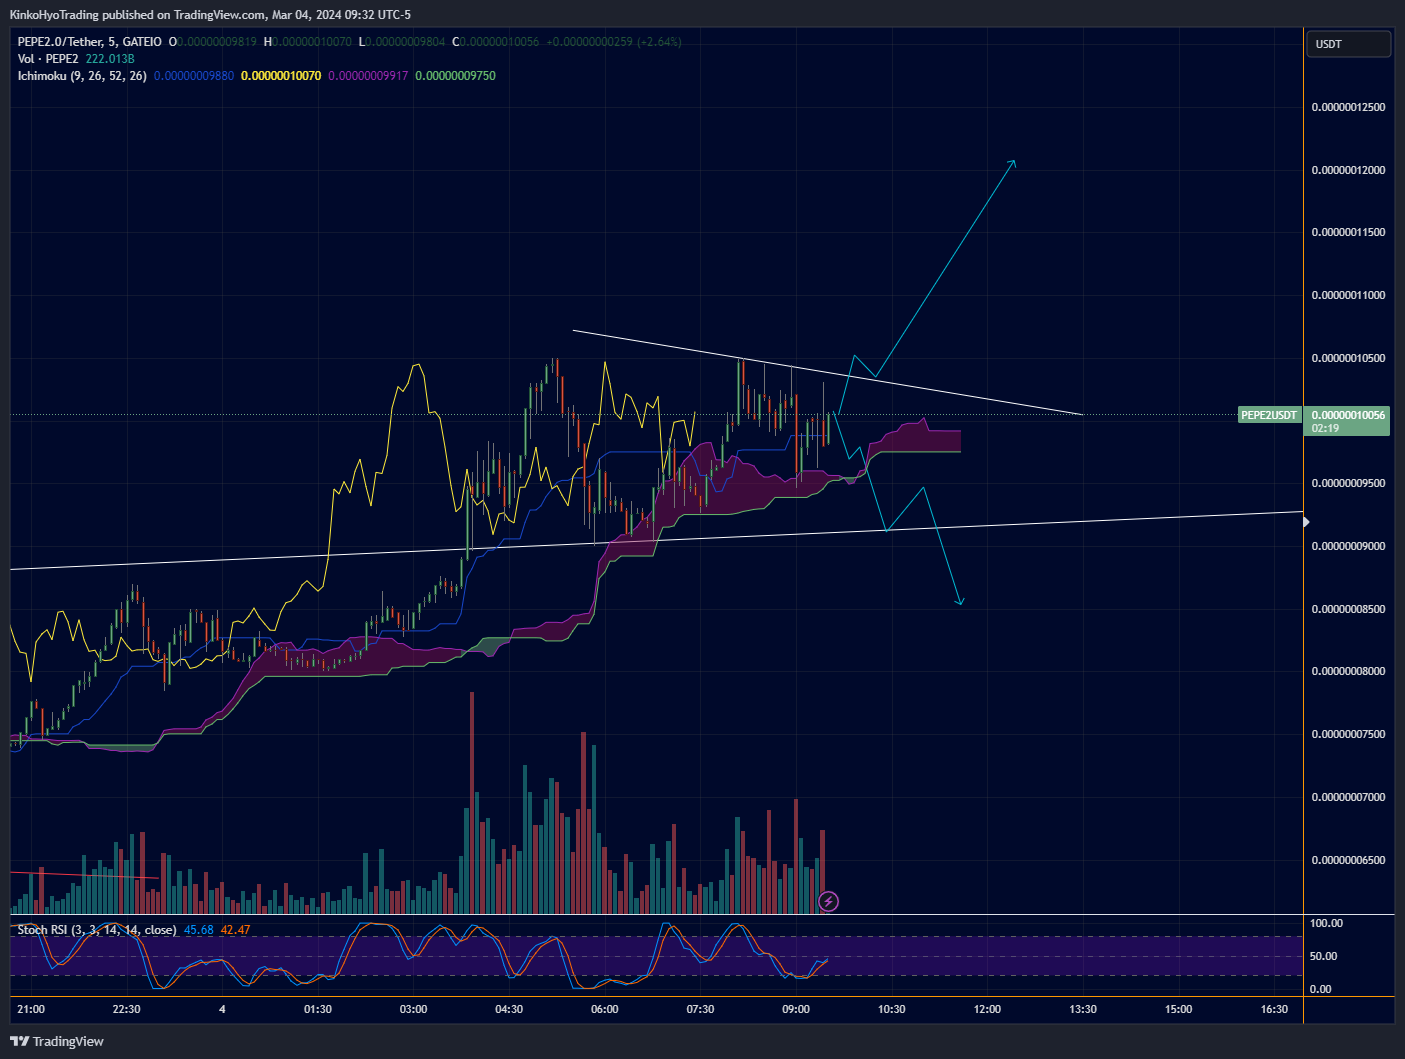Click the 22:30 time axis label
This screenshot has width=1405, height=1059.
coord(126,1009)
